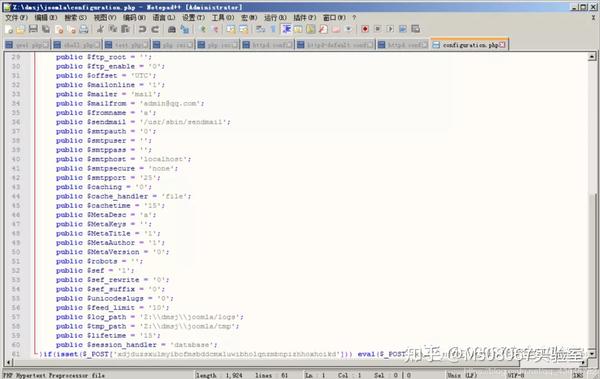Show the Document Map panel icon

pyautogui.click(x=311, y=29)
